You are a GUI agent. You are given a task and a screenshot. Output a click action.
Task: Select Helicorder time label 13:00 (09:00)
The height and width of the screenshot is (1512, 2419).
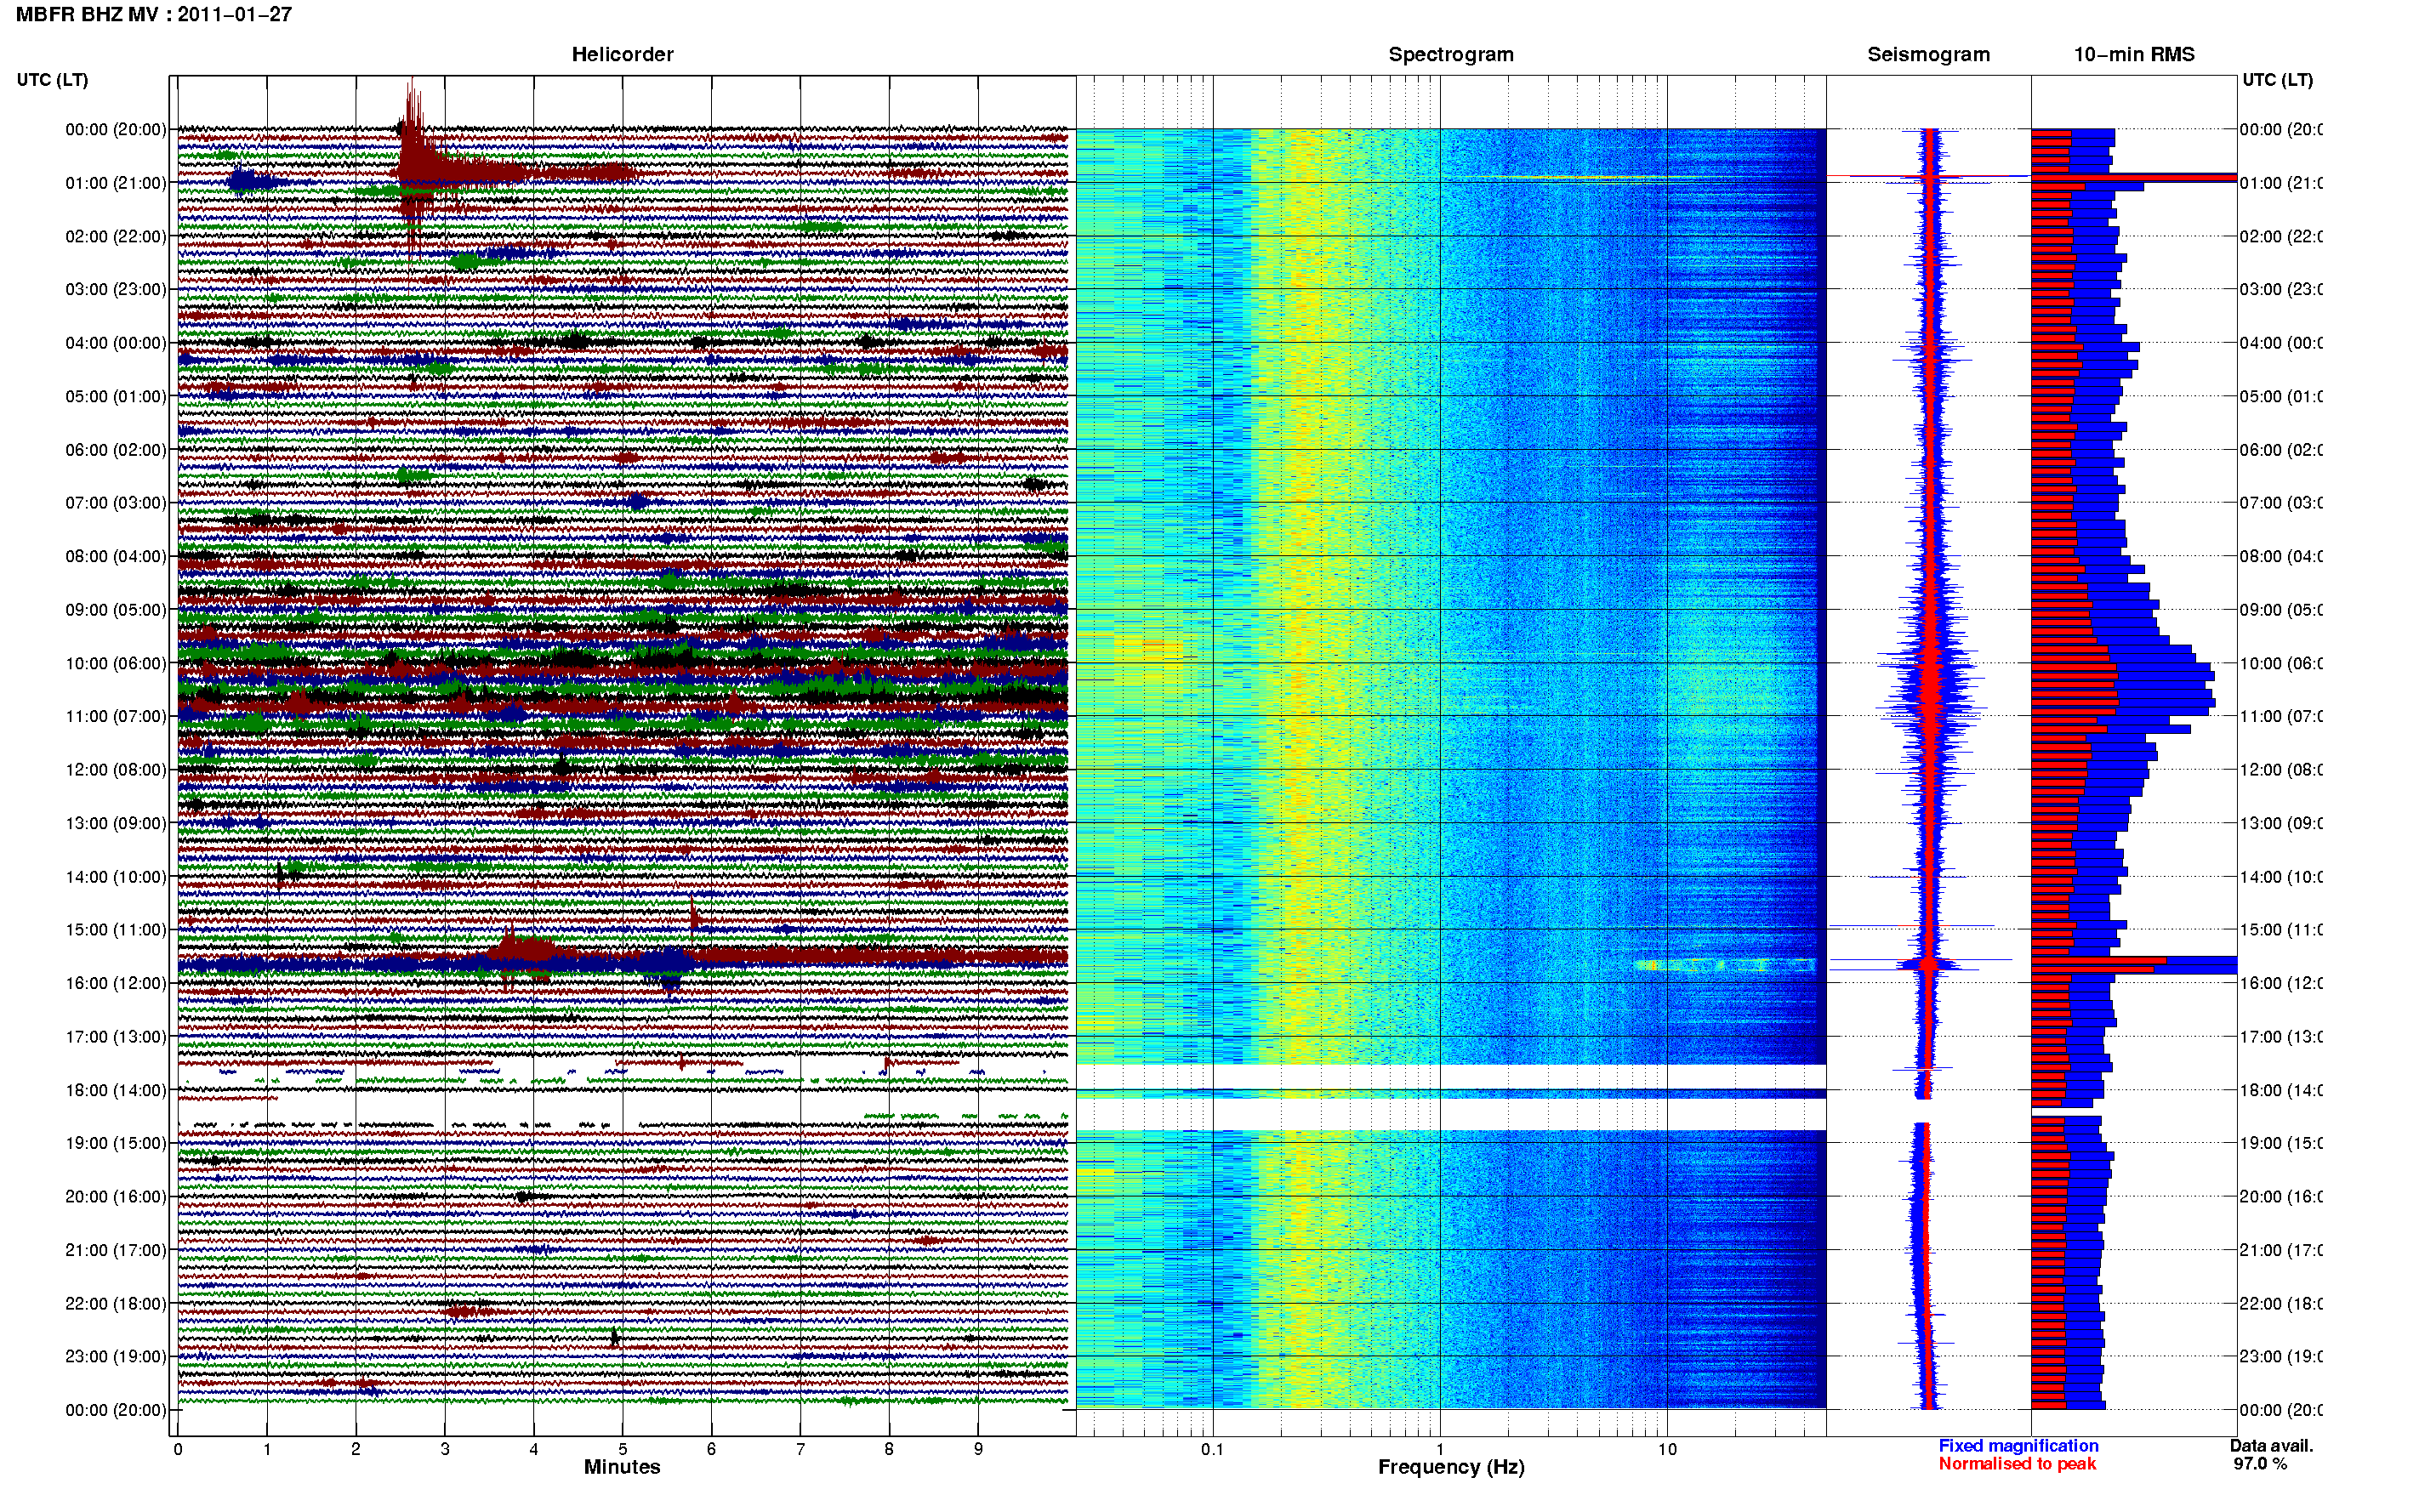tap(116, 823)
